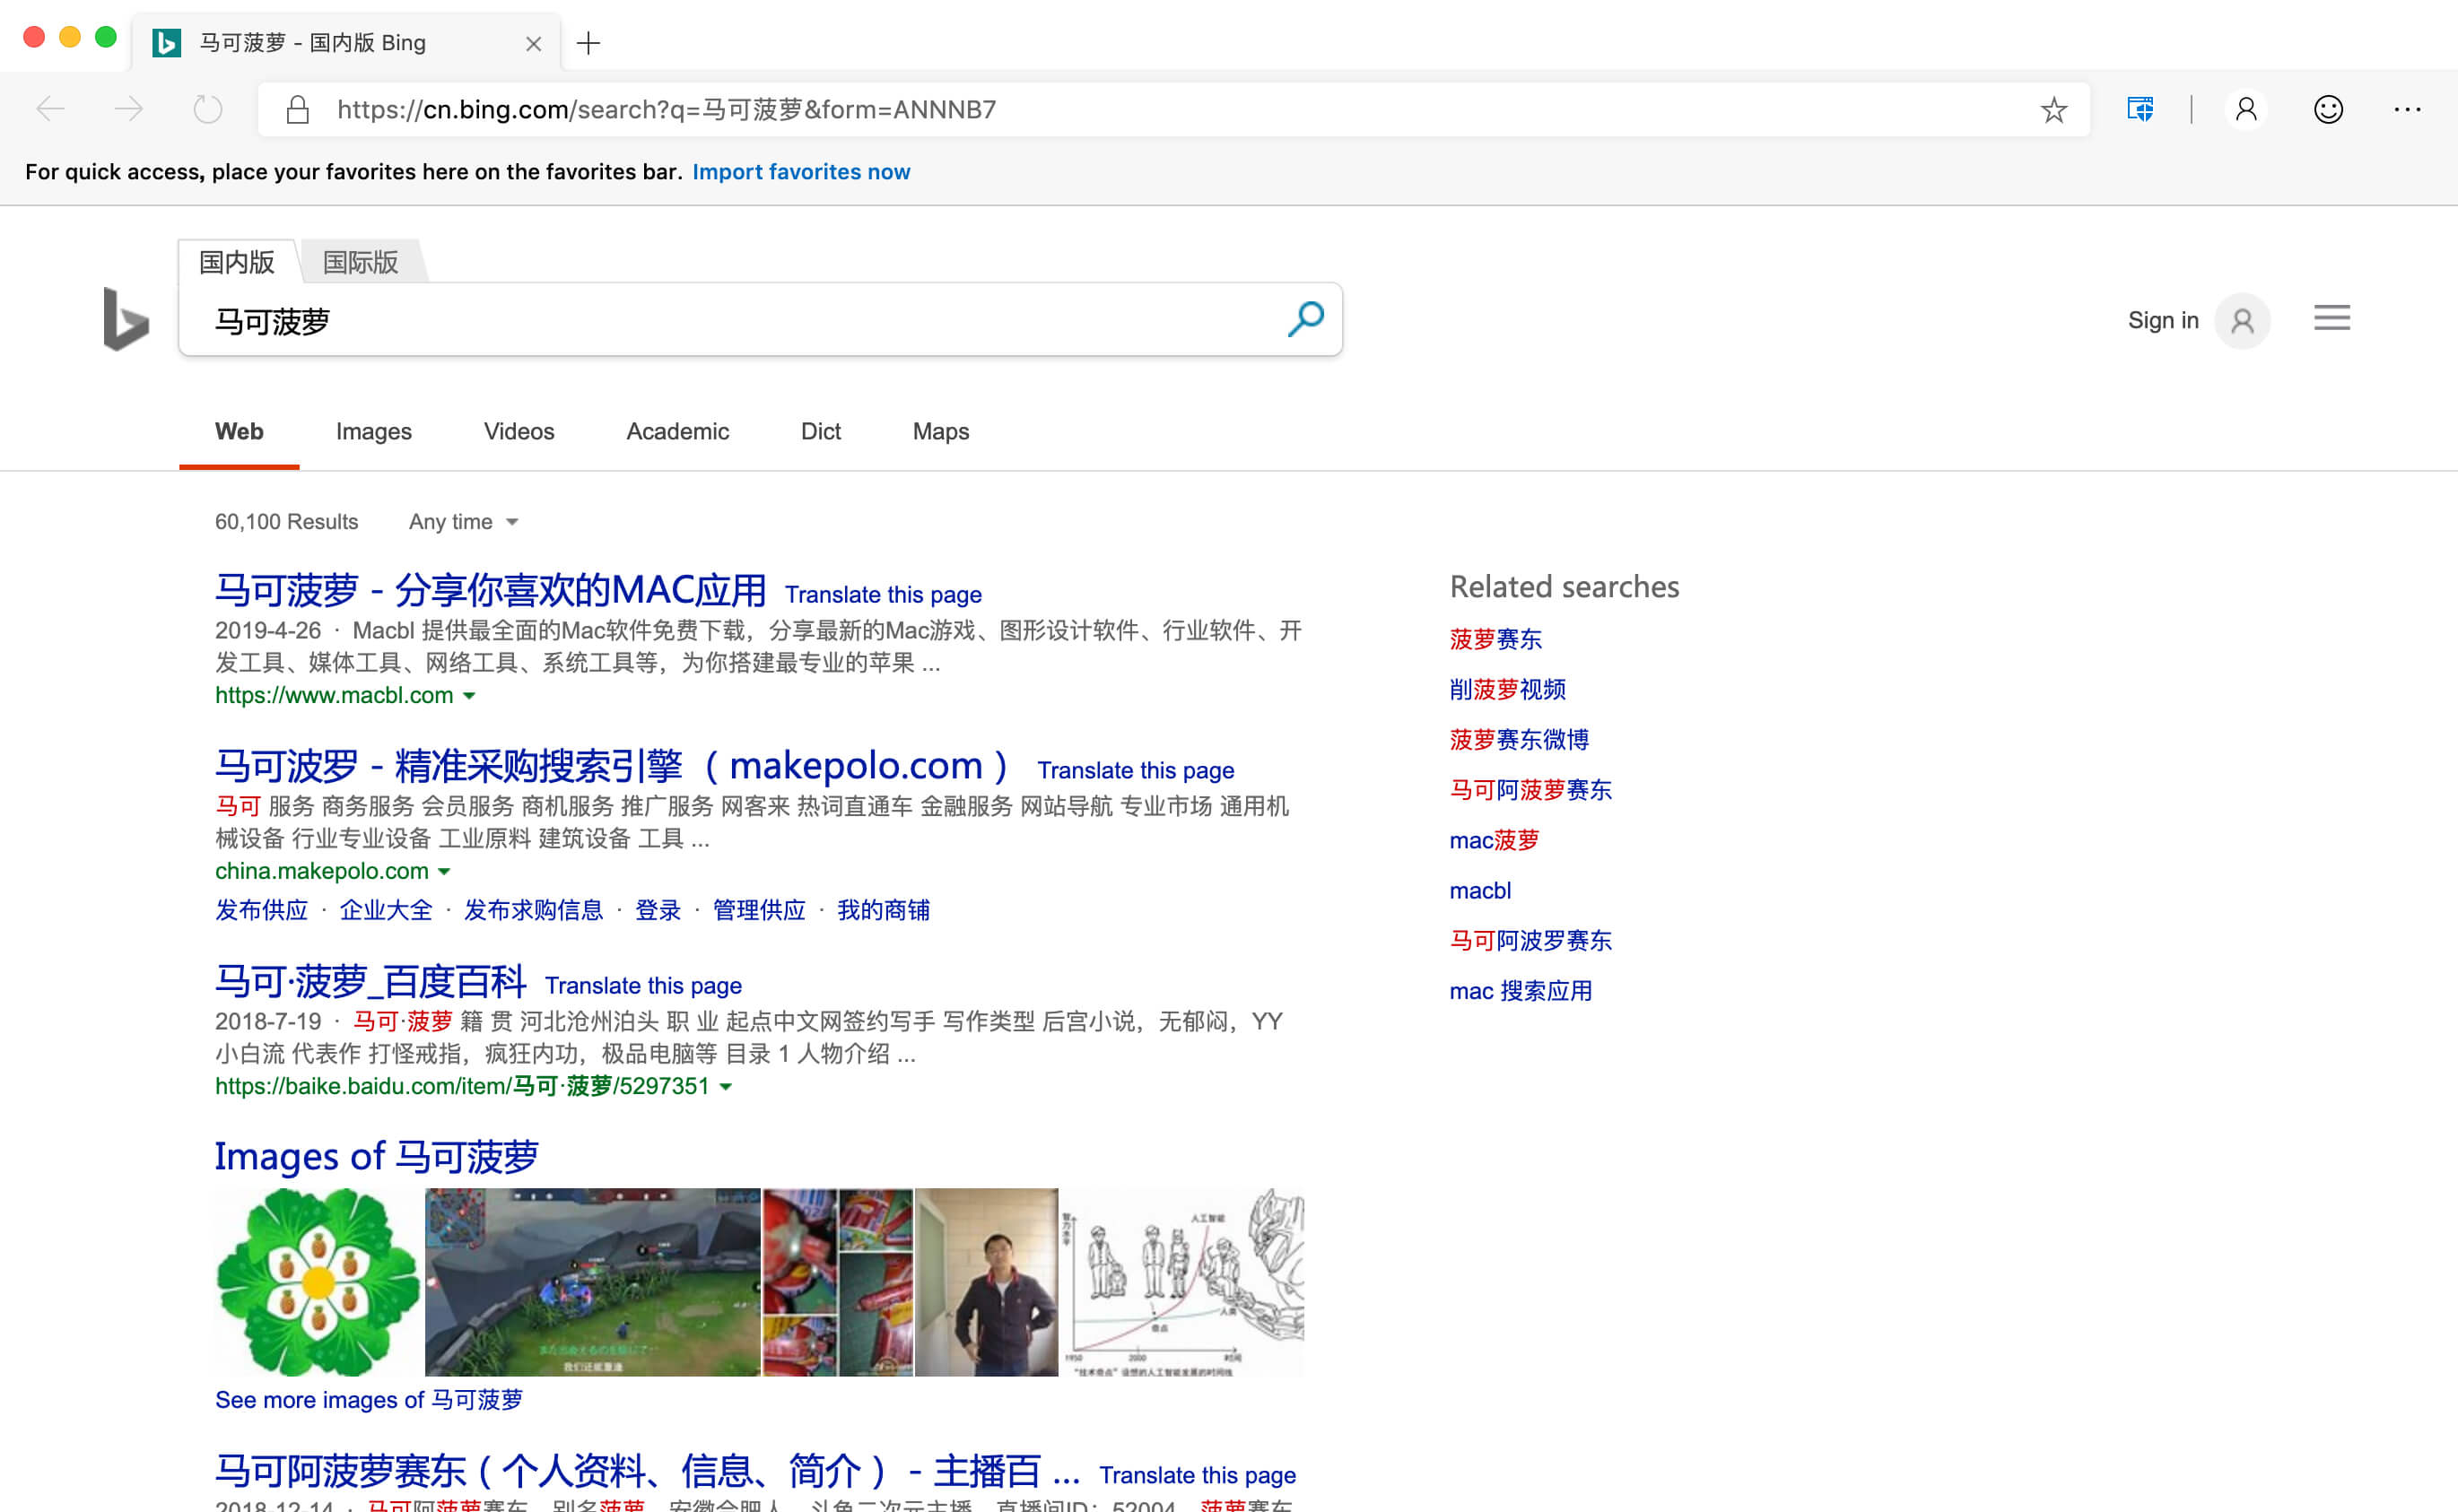Open the 马可·菠萝_百度百科 result
Screen dimensions: 2458x1512
coord(370,981)
